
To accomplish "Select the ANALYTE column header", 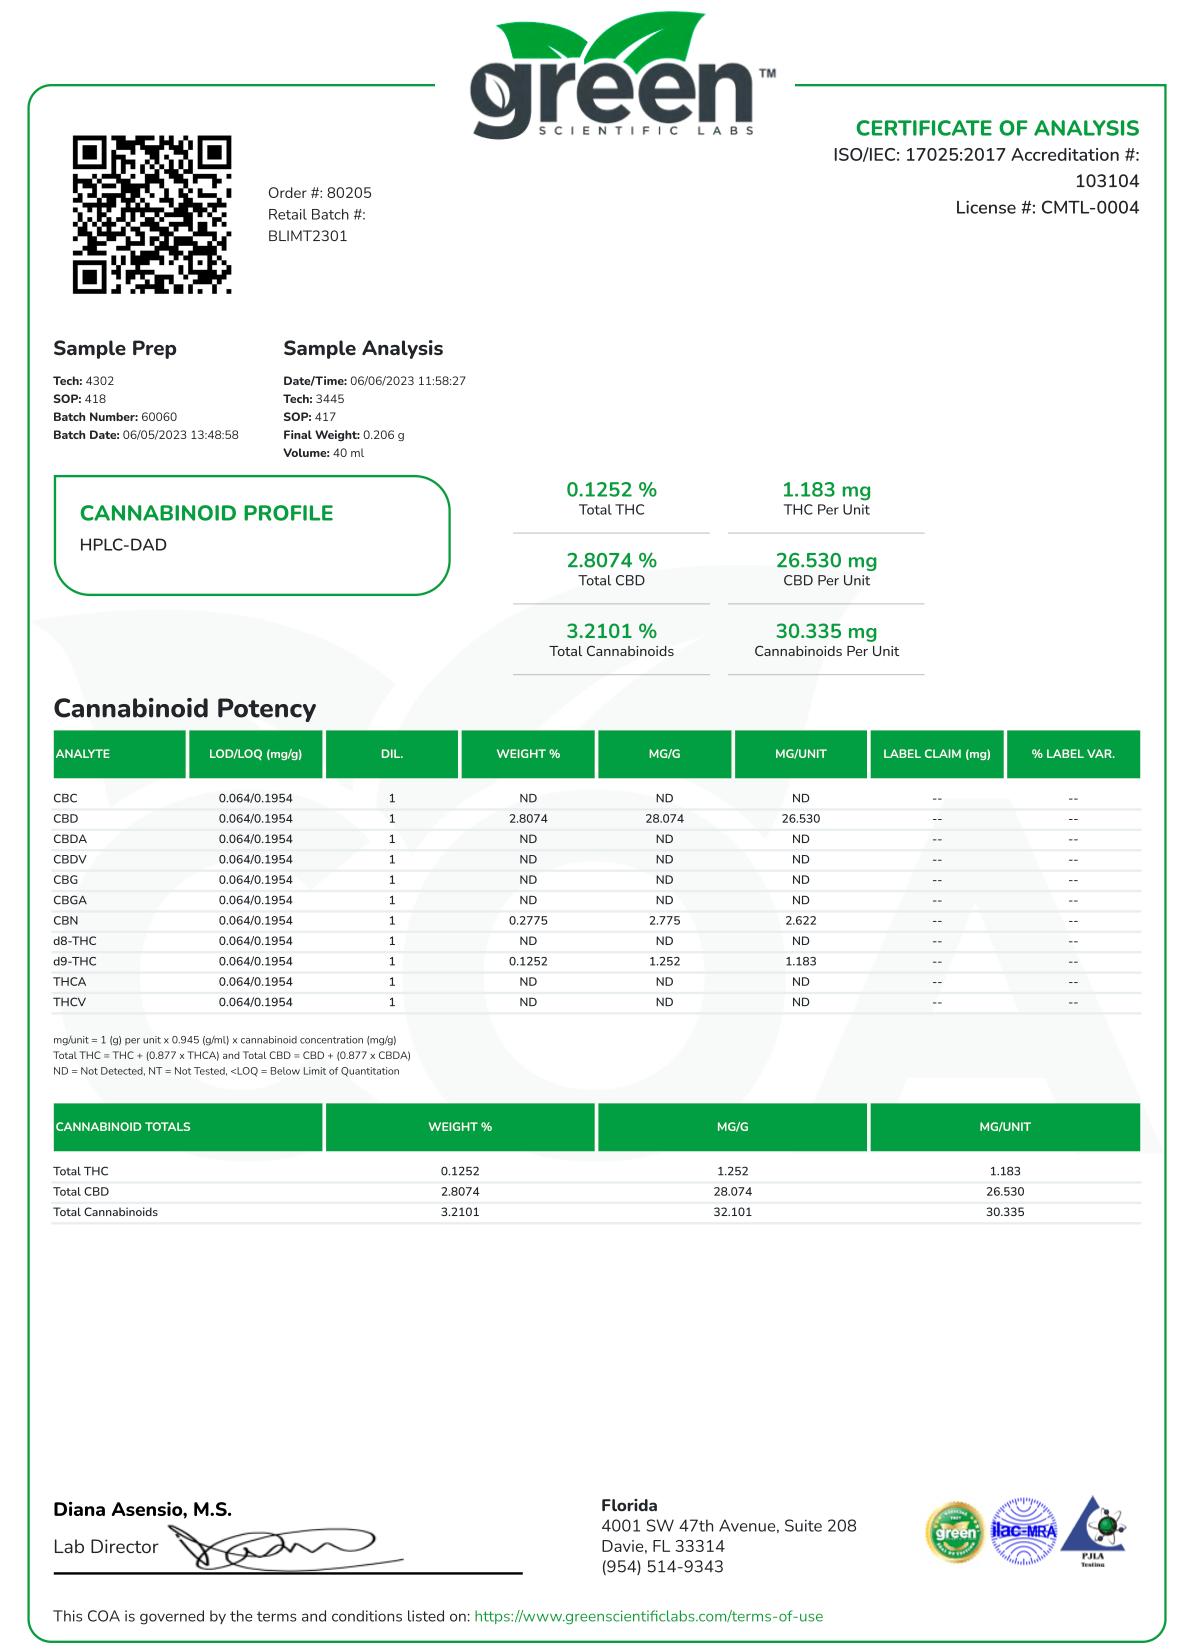I will (x=119, y=754).
